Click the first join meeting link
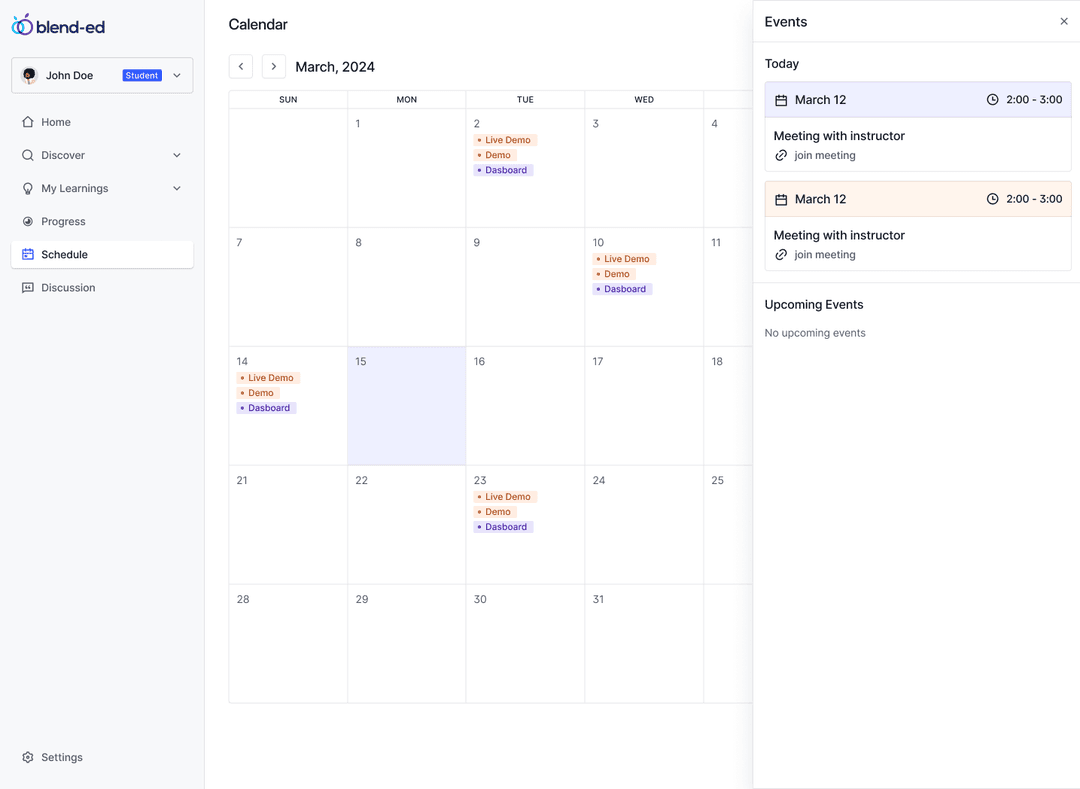Screen dimensions: 1080x789 824,155
